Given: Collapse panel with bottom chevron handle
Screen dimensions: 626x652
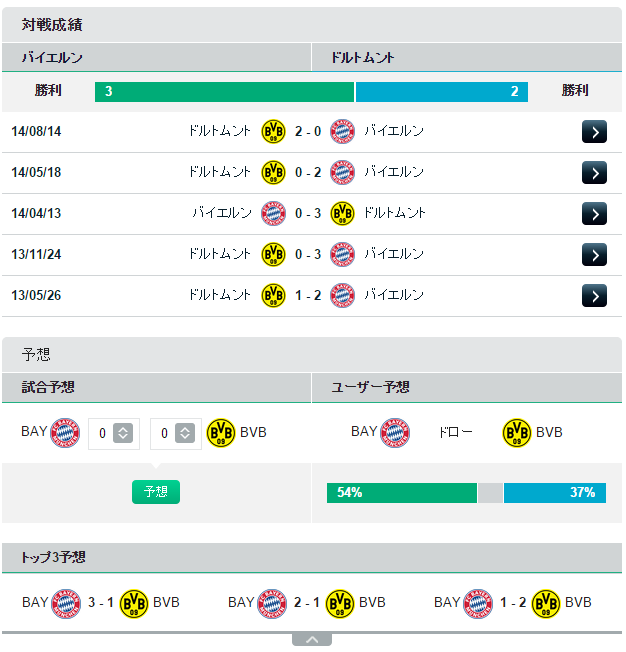Looking at the screenshot, I should point(313,641).
